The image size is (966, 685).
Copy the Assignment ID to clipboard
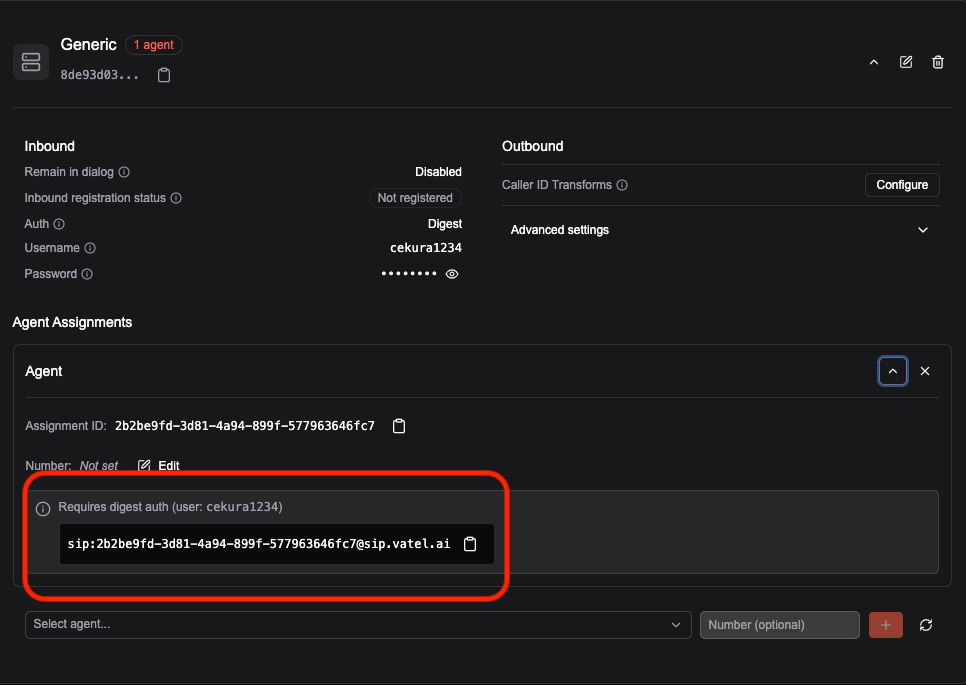[399, 426]
